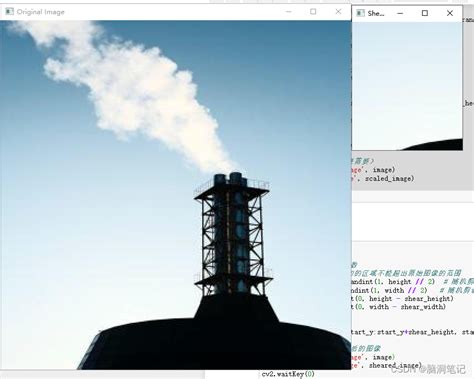This screenshot has width=474, height=379.
Task: Click inside the sheared image preview
Action: pos(407,86)
